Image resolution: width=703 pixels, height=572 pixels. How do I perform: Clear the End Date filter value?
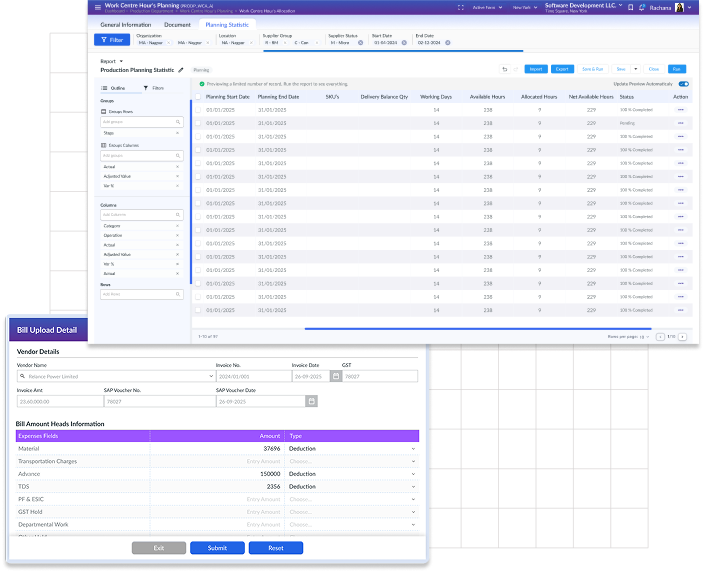pyautogui.click(x=447, y=43)
